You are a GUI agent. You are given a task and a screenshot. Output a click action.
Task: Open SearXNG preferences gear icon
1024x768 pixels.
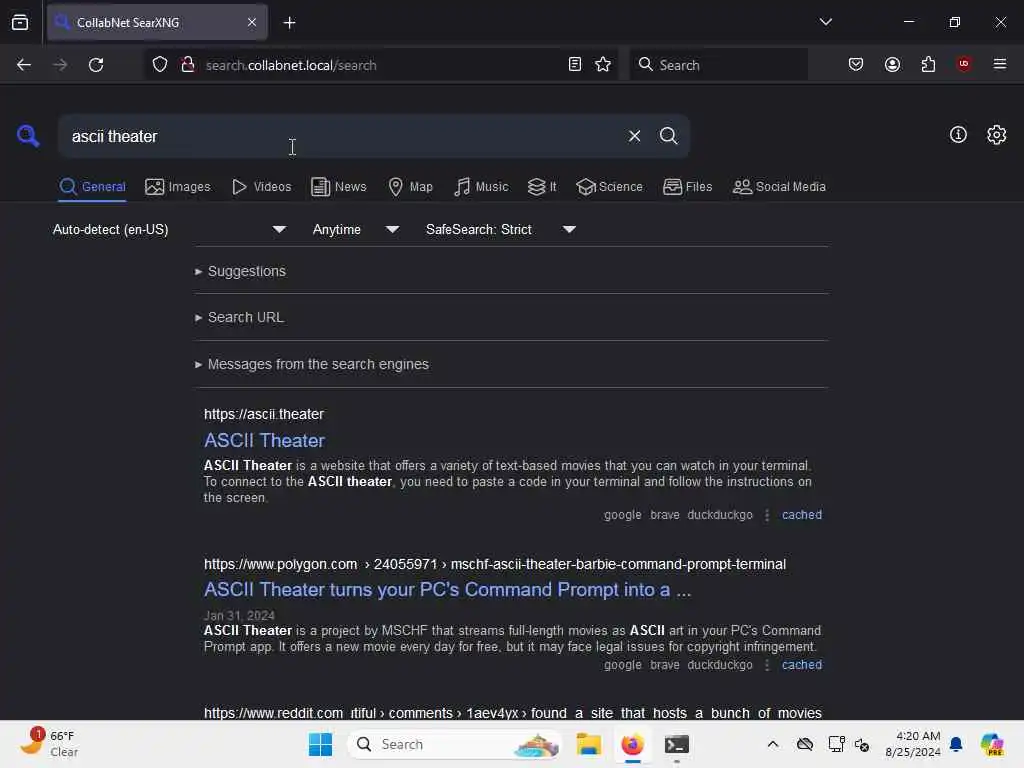996,135
